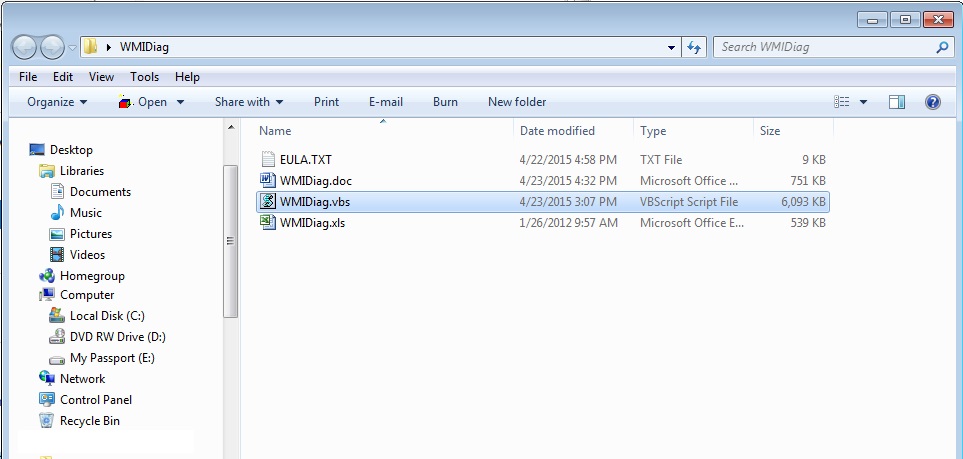The height and width of the screenshot is (459, 963).
Task: Click the Forward navigation arrow
Action: pyautogui.click(x=53, y=47)
